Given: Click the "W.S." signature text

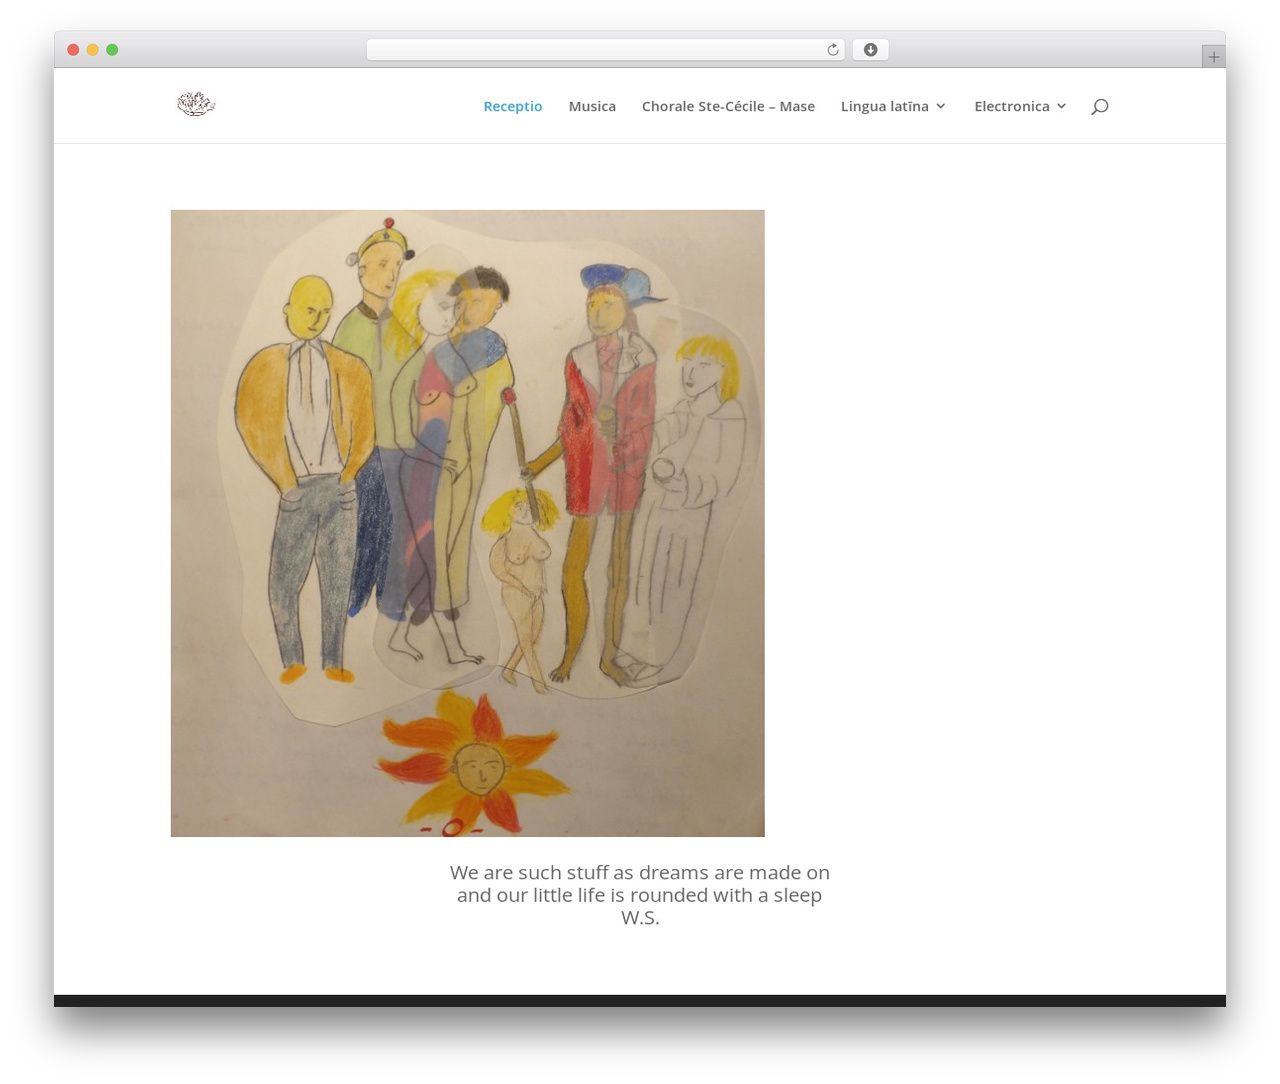Looking at the screenshot, I should [640, 918].
